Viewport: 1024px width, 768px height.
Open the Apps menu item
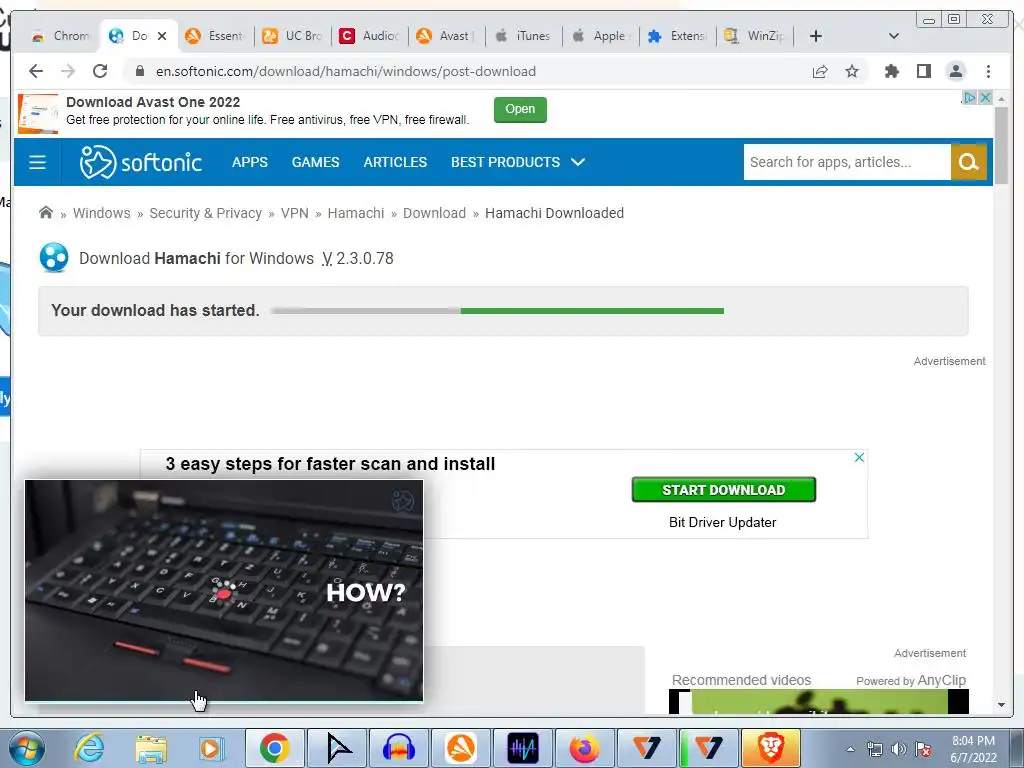pyautogui.click(x=249, y=162)
